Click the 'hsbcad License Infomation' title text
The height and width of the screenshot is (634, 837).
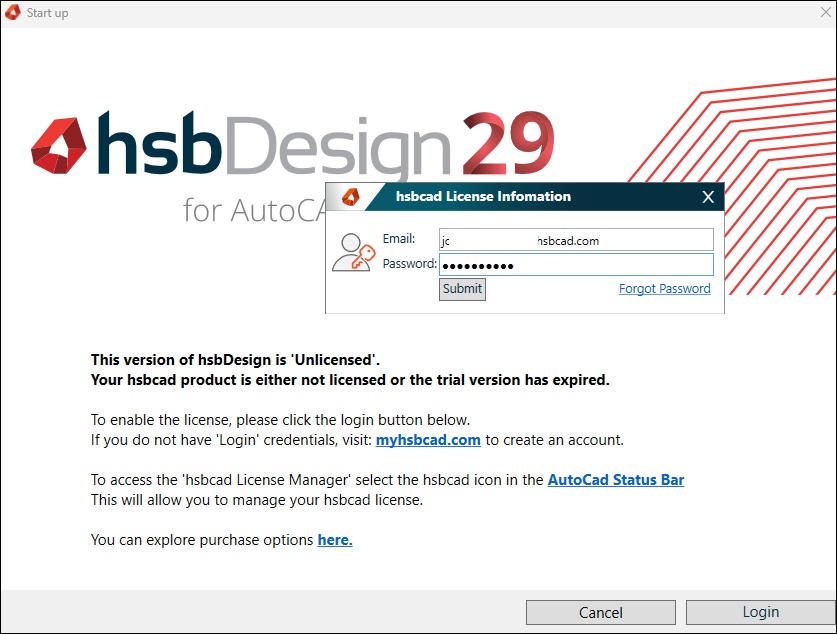tap(483, 196)
